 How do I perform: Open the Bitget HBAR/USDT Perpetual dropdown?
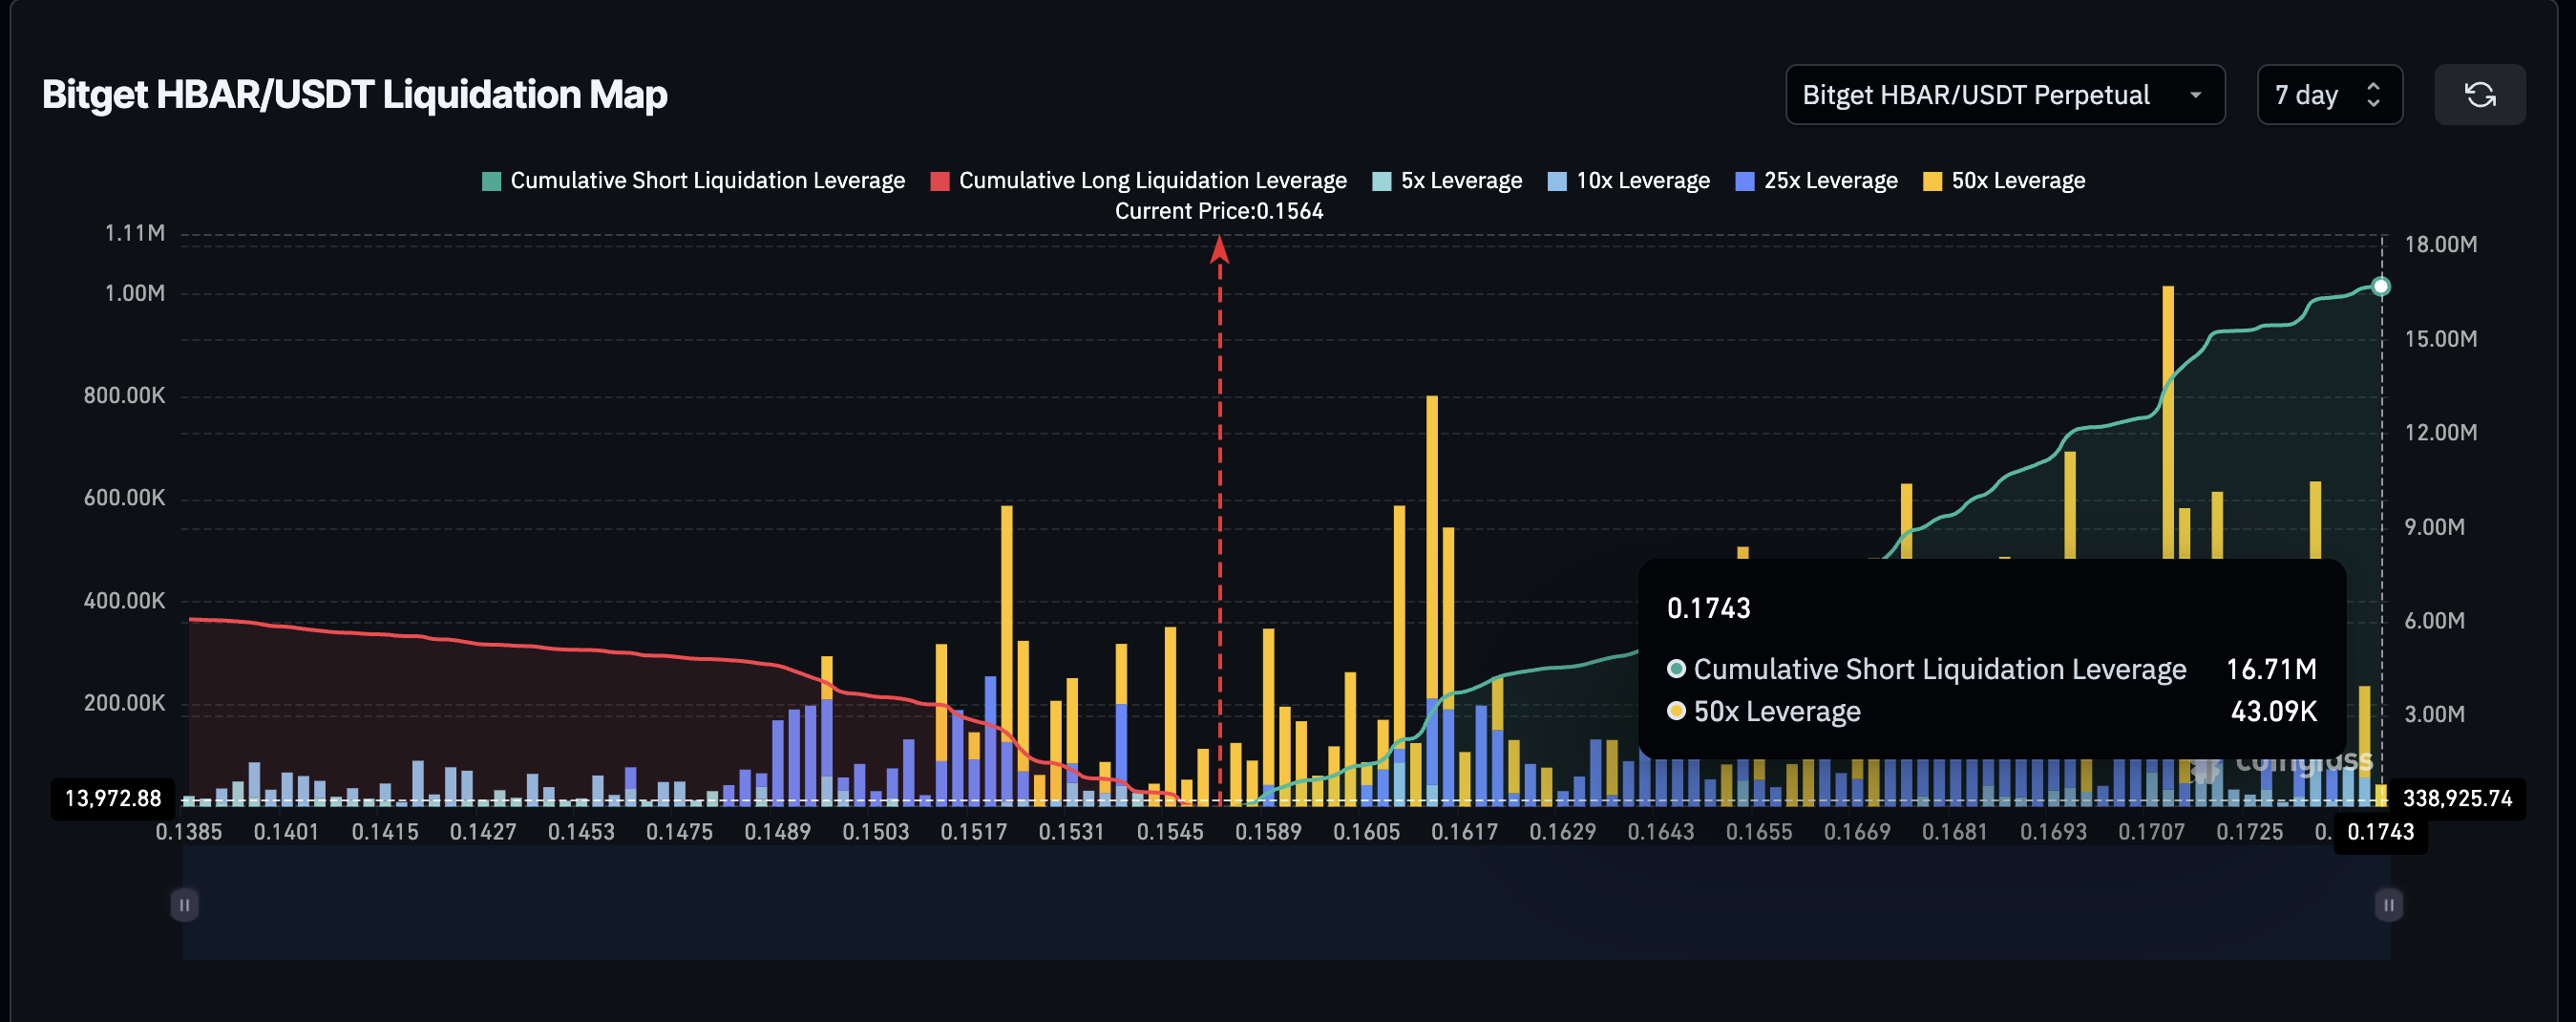click(x=2005, y=95)
